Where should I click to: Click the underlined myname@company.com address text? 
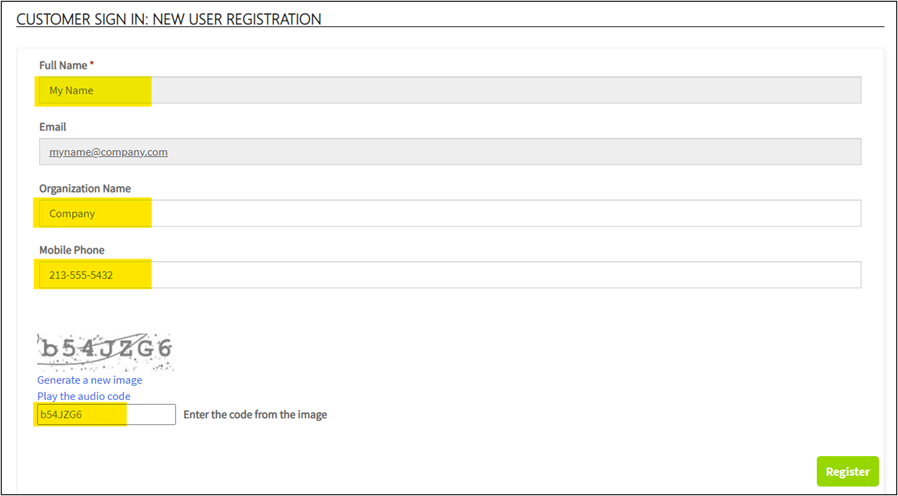[x=108, y=152]
